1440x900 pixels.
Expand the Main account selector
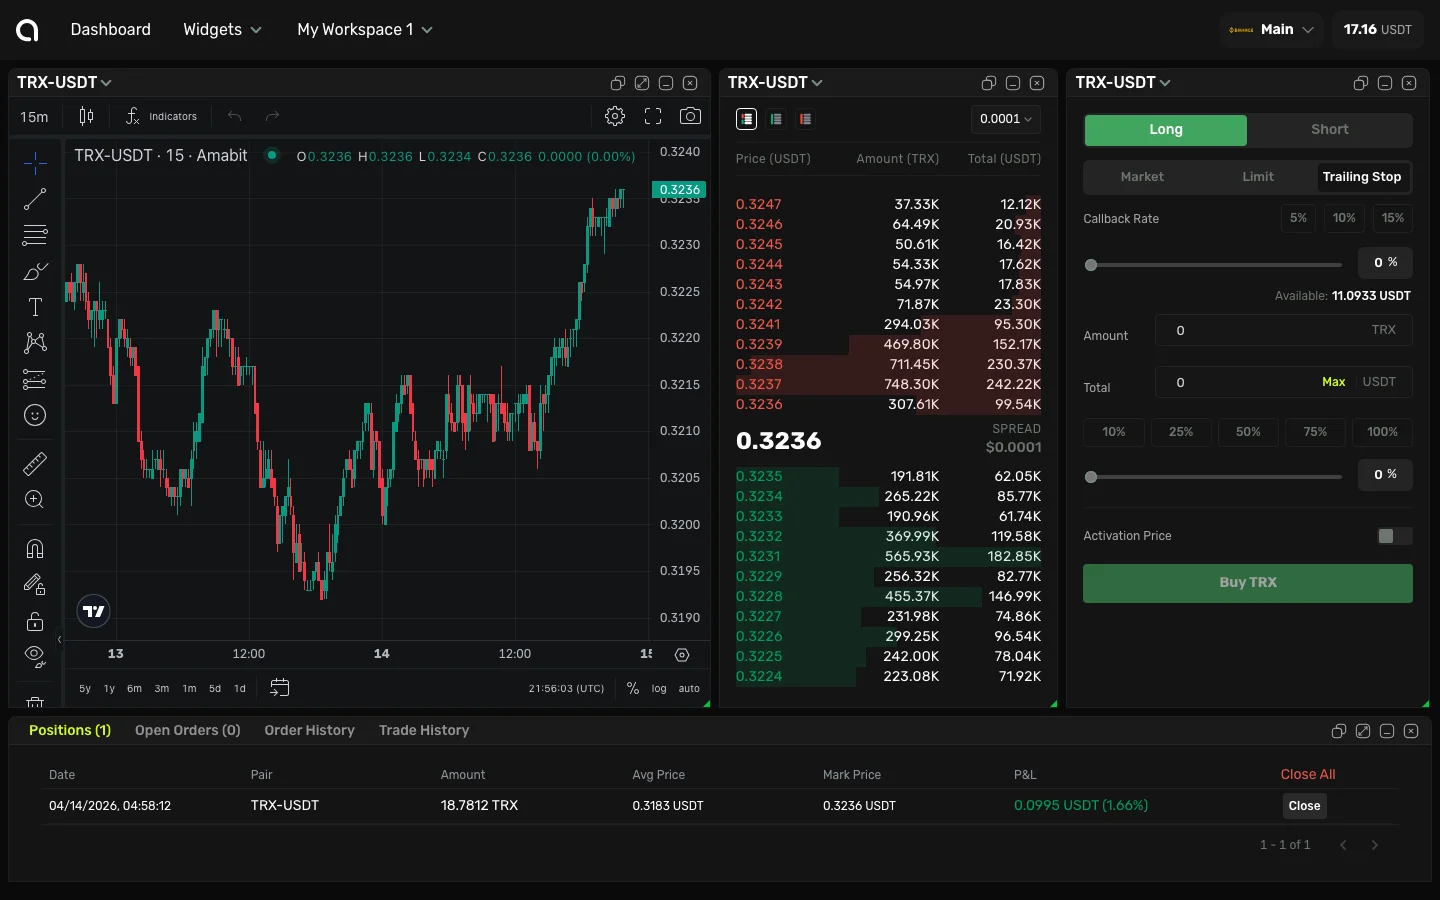point(1271,29)
